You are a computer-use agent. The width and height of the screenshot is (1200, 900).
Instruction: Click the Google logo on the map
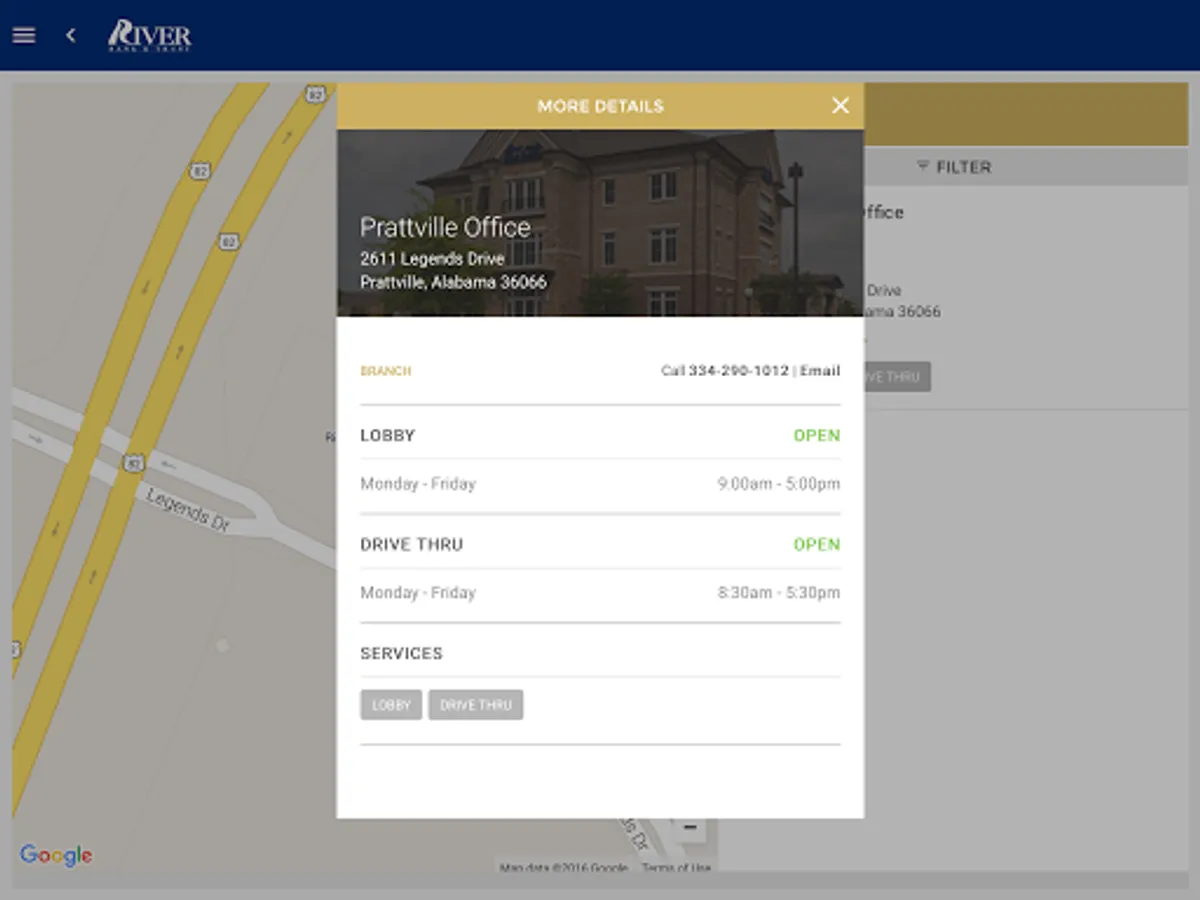(56, 856)
